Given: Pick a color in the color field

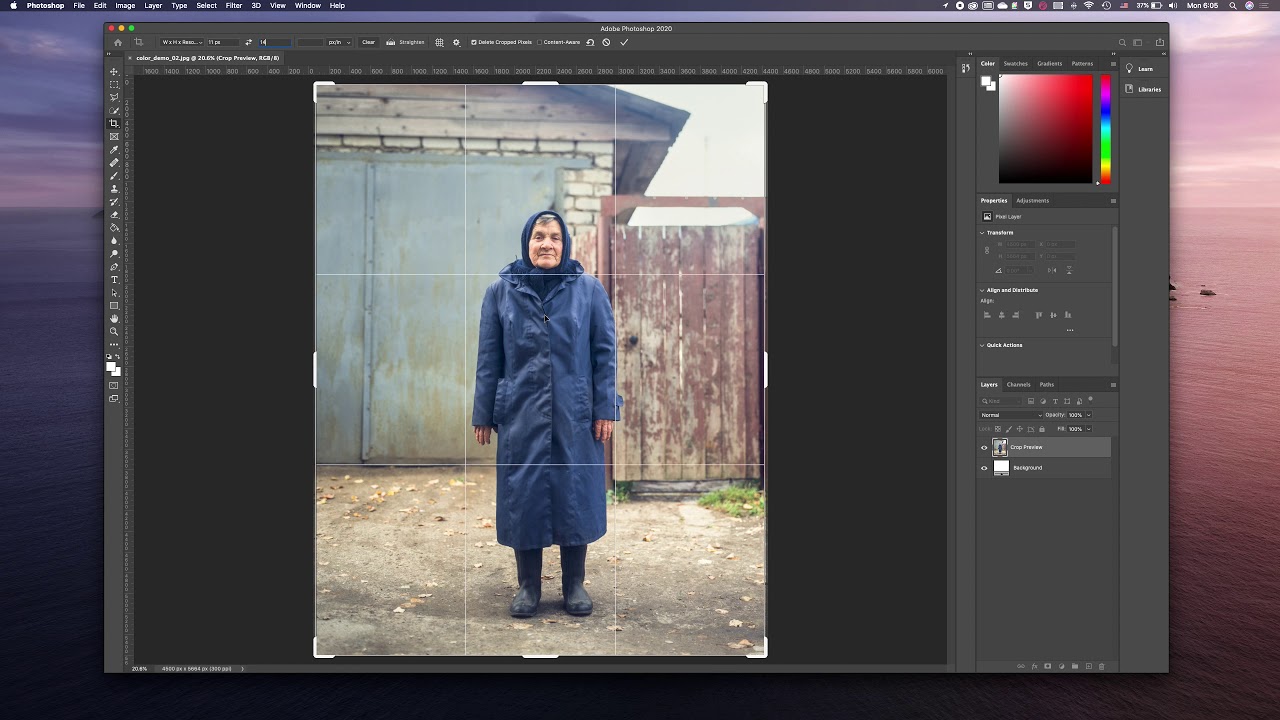Looking at the screenshot, I should (1046, 130).
